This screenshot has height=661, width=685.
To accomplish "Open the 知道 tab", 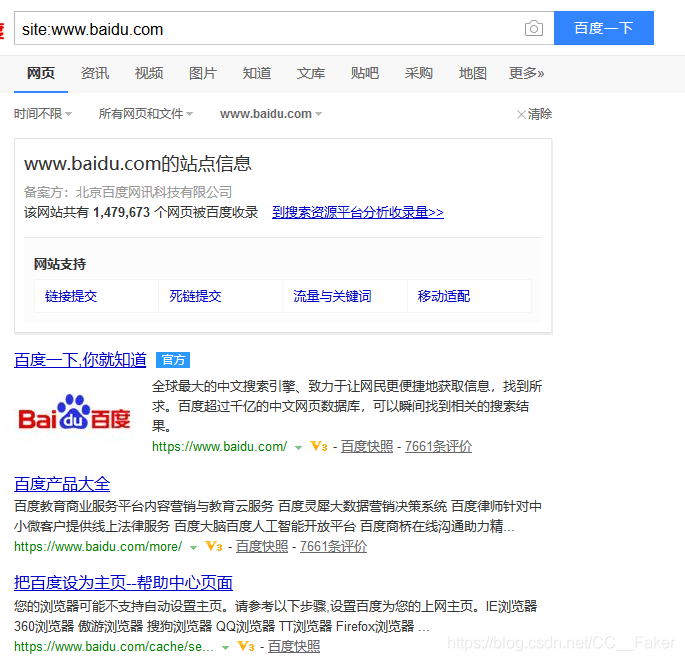I will tap(257, 73).
